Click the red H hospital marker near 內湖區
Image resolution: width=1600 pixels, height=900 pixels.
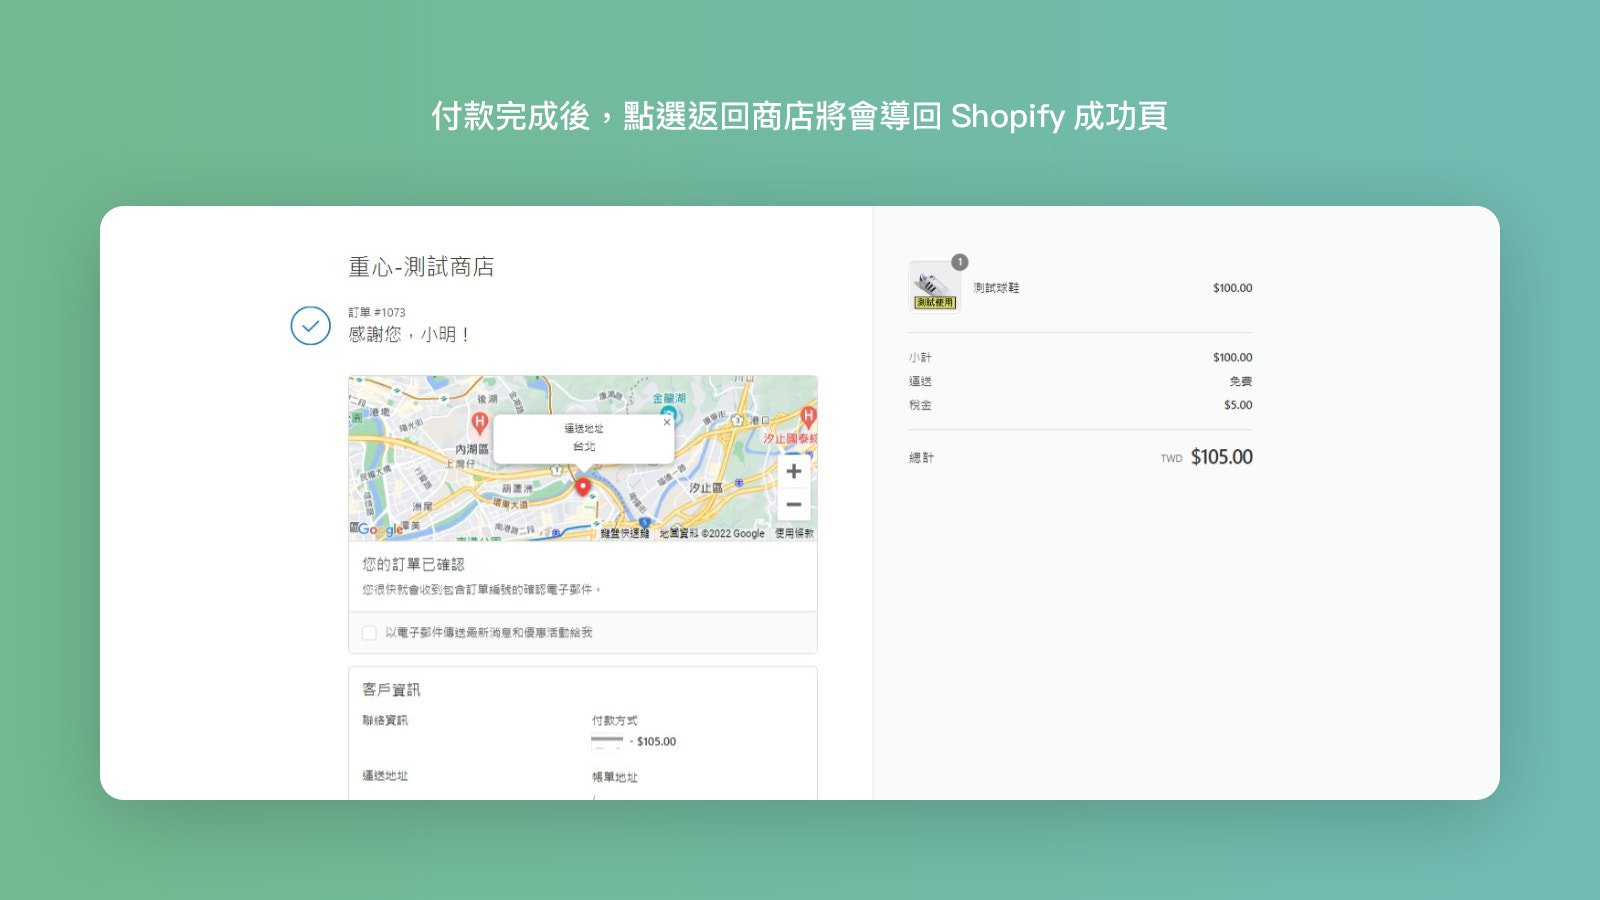[480, 422]
